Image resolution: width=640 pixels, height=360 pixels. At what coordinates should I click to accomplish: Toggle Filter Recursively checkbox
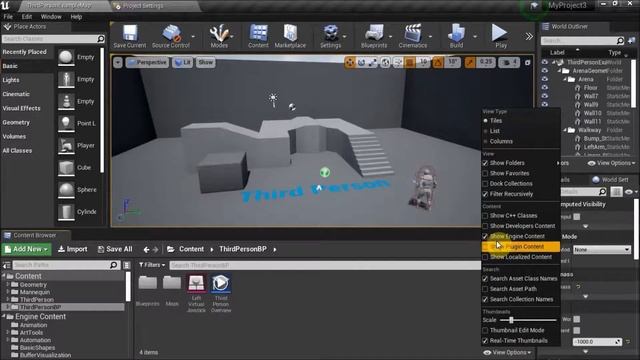coord(485,194)
